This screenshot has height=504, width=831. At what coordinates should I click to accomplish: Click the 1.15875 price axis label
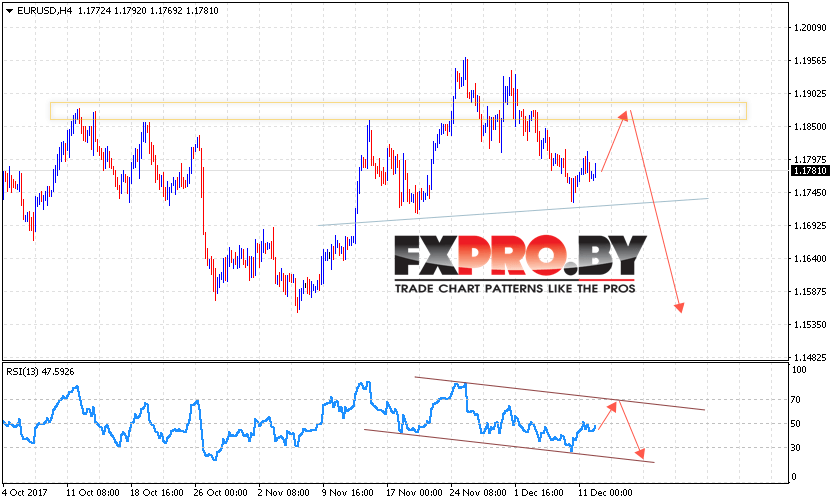[x=810, y=291]
